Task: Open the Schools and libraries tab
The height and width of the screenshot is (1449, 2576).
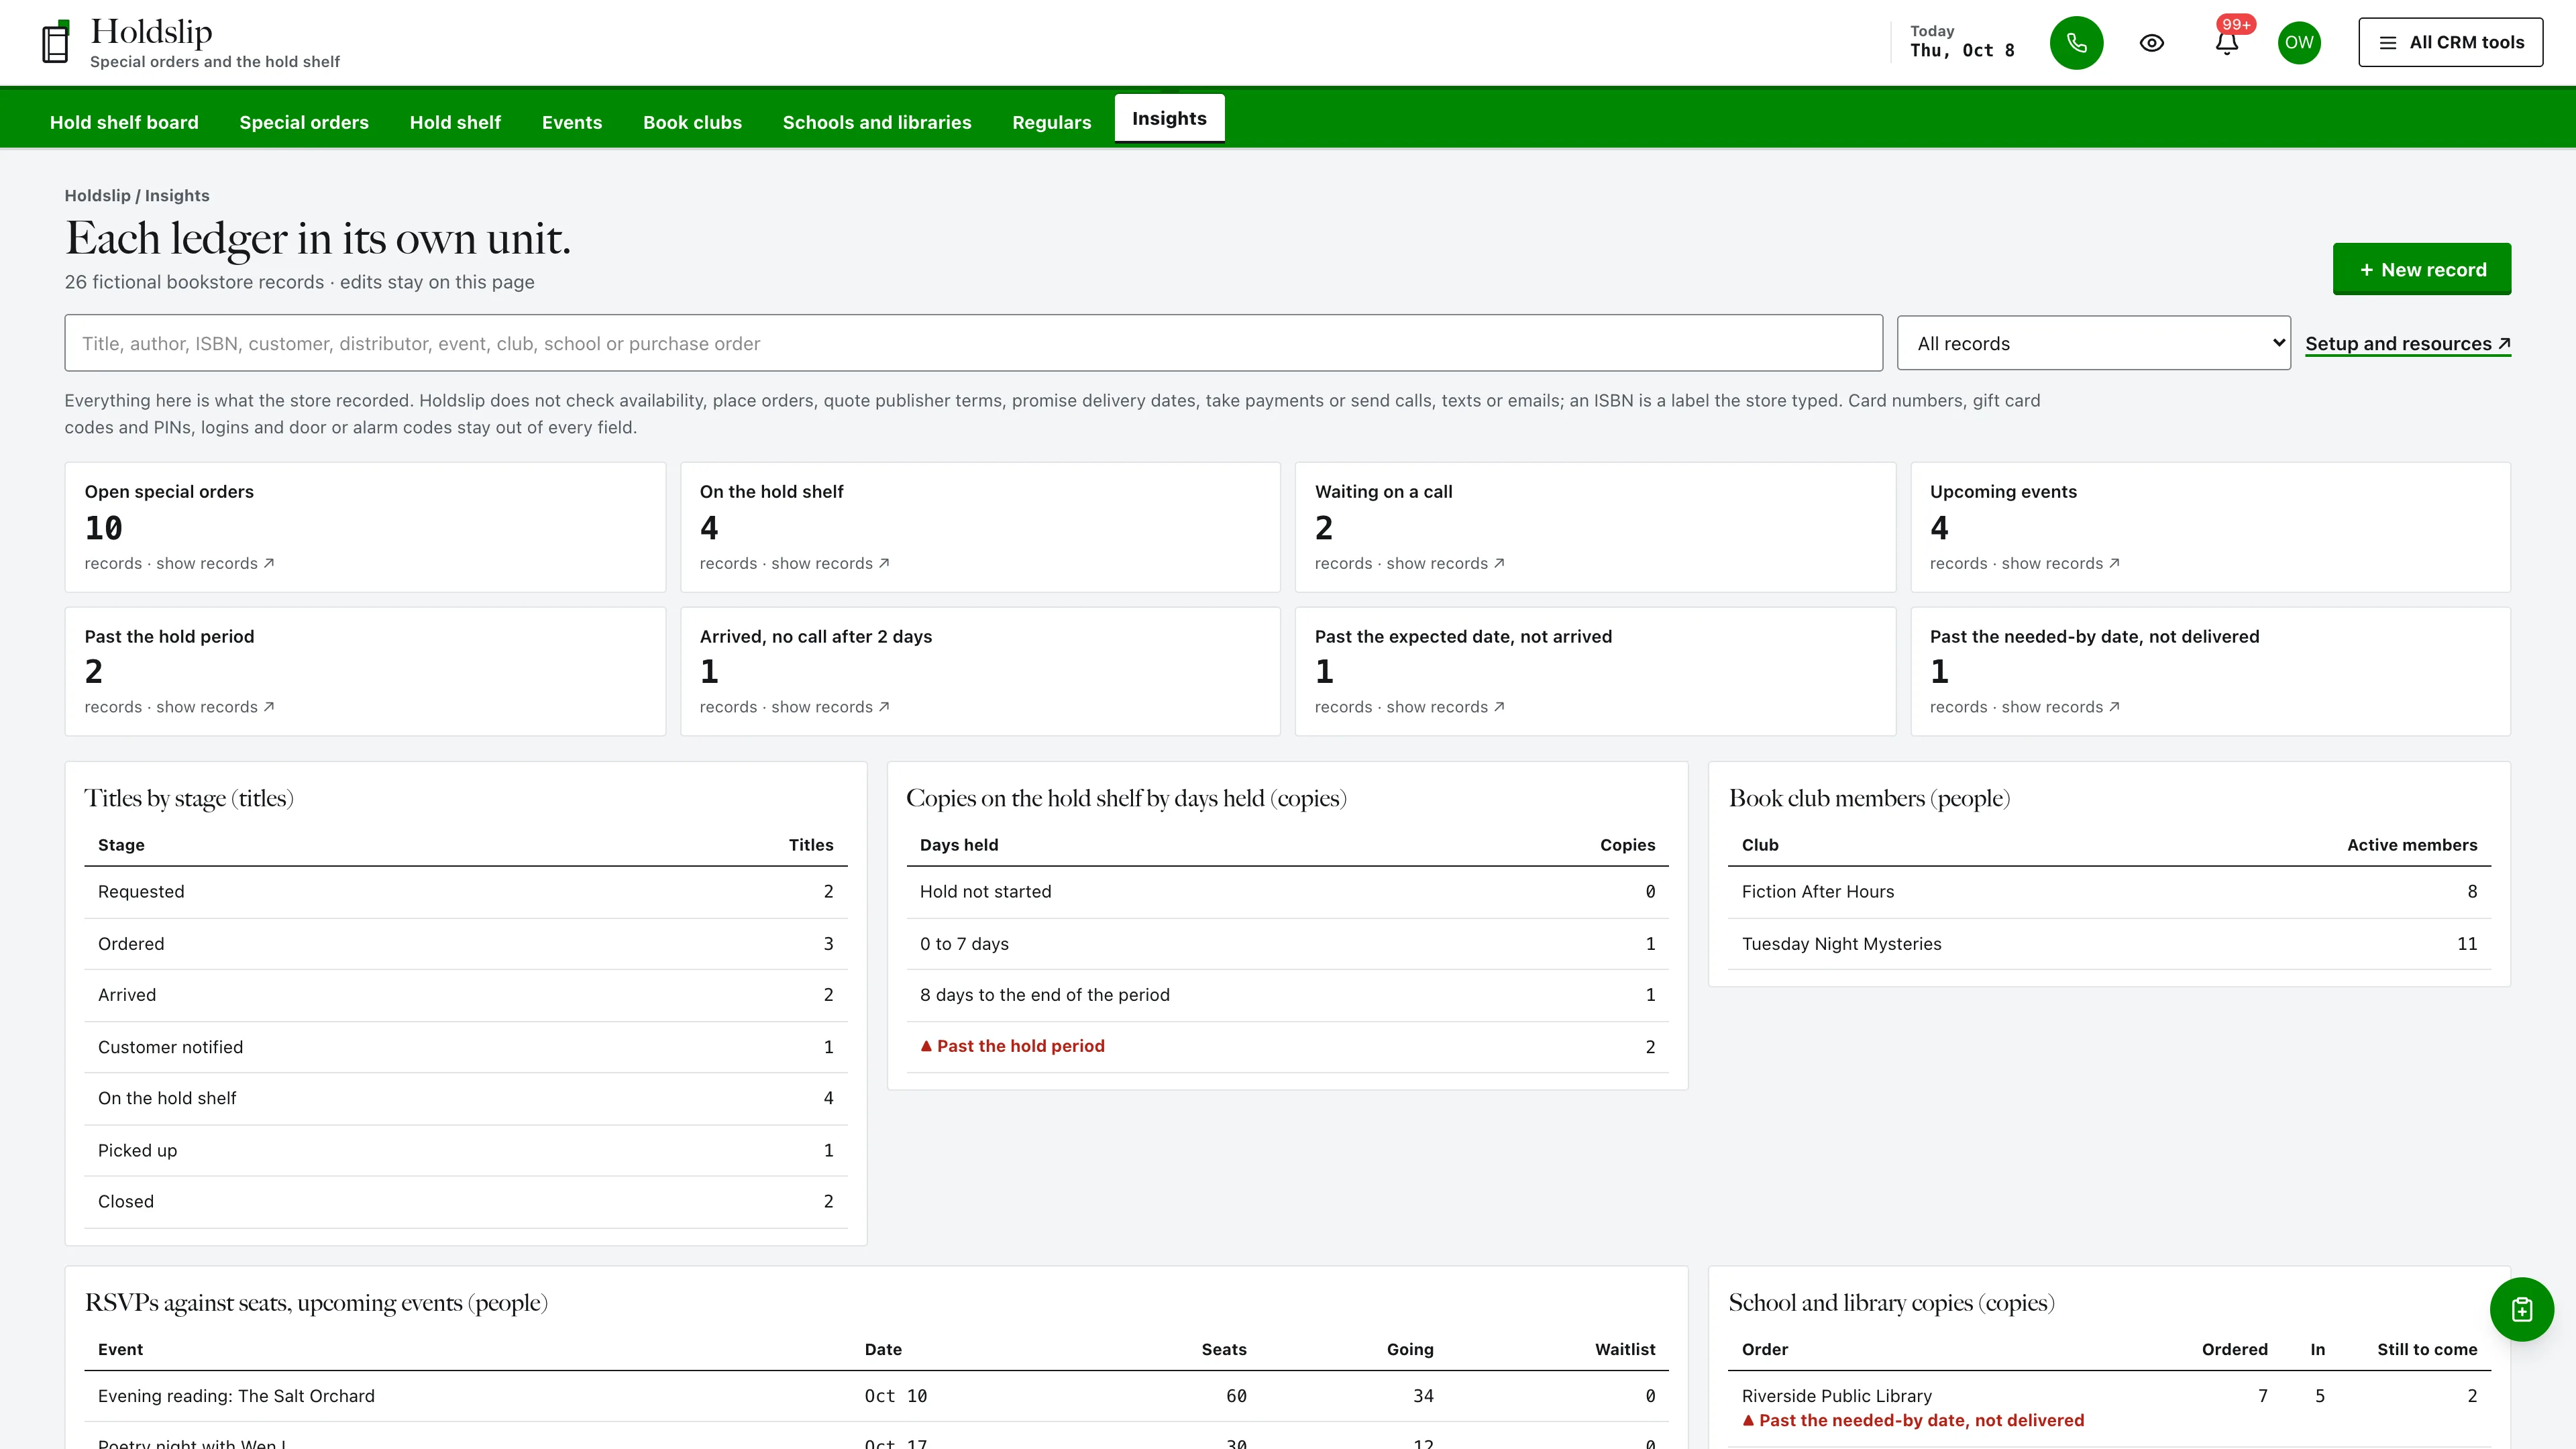Action: (877, 122)
